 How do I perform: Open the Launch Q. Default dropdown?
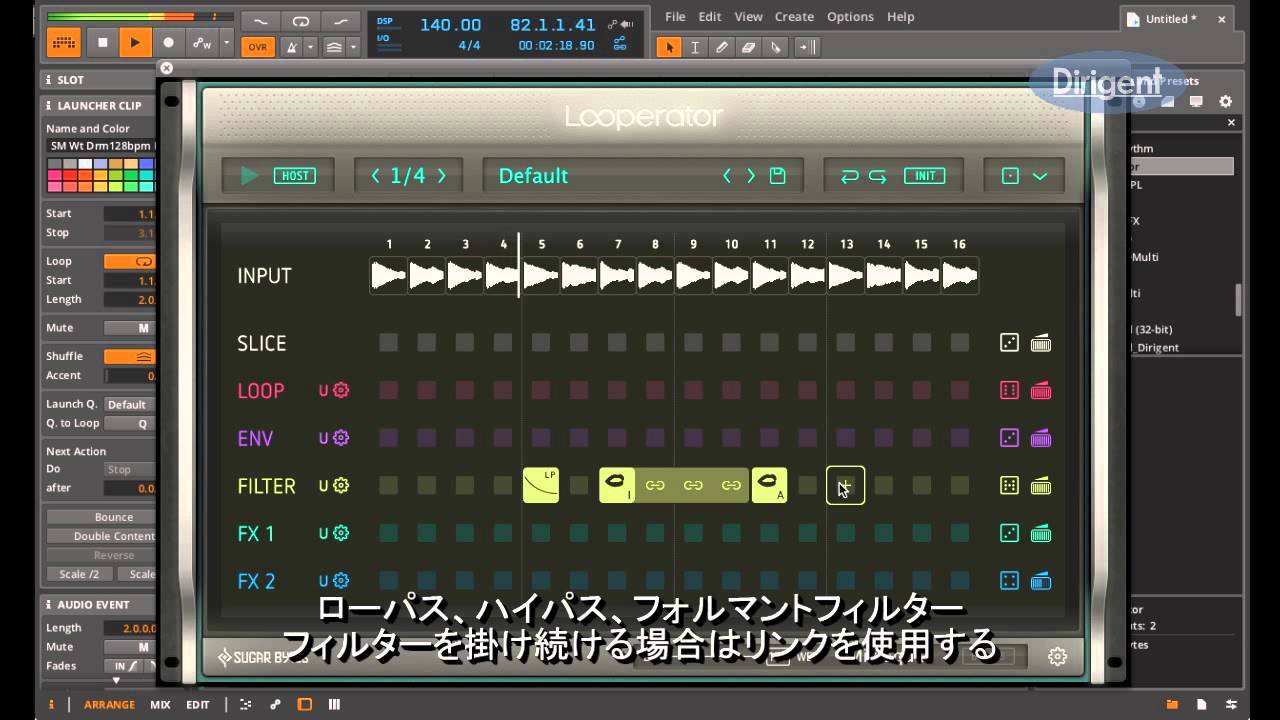pyautogui.click(x=130, y=404)
